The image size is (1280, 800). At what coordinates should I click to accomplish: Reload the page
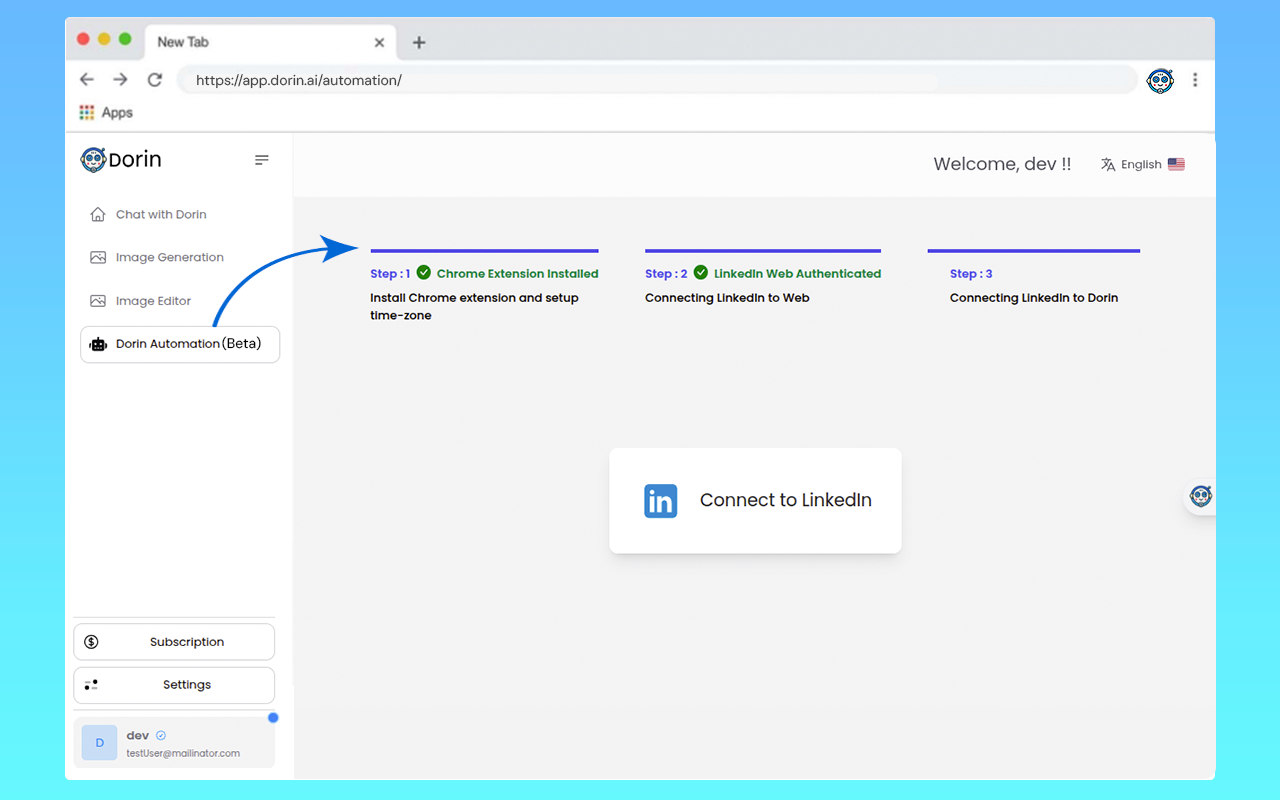(154, 80)
